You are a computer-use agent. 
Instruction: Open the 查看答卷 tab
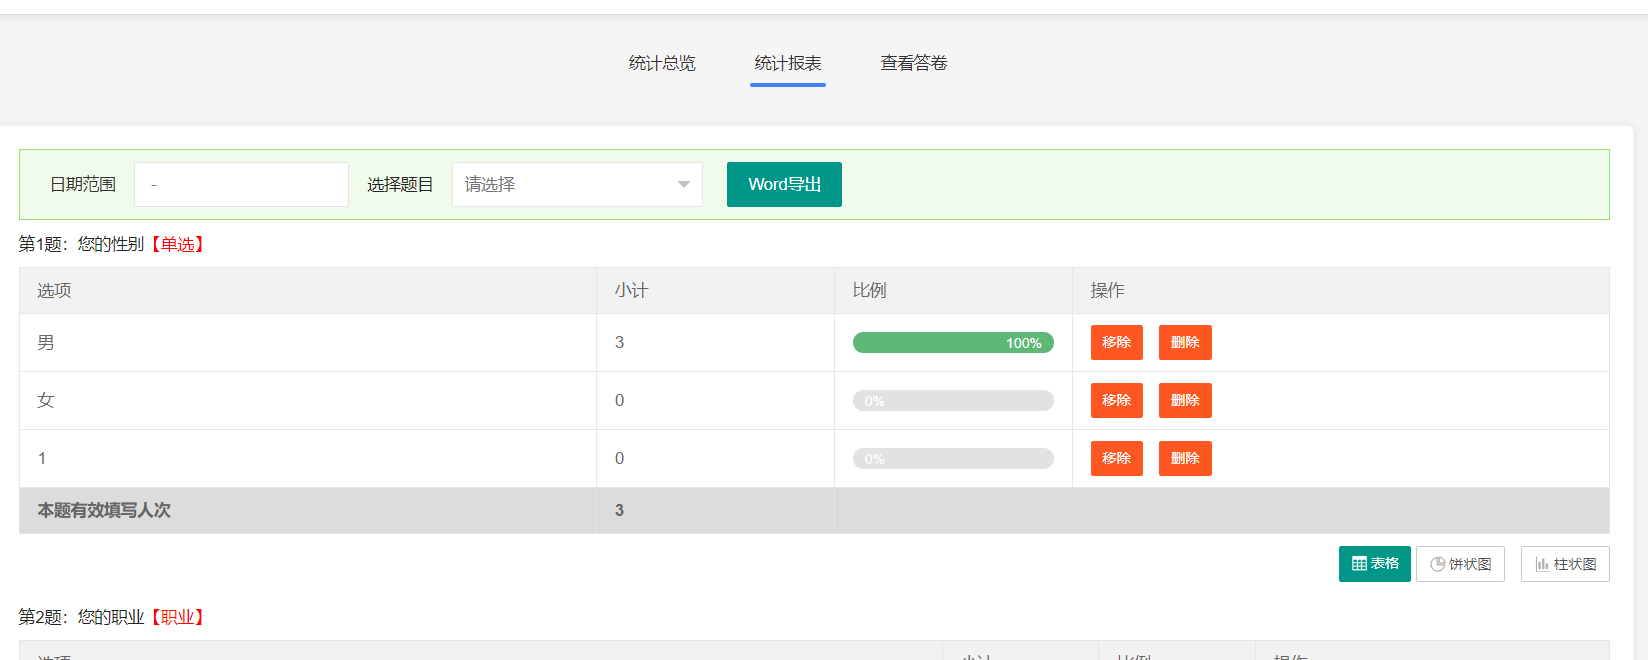[x=913, y=63]
